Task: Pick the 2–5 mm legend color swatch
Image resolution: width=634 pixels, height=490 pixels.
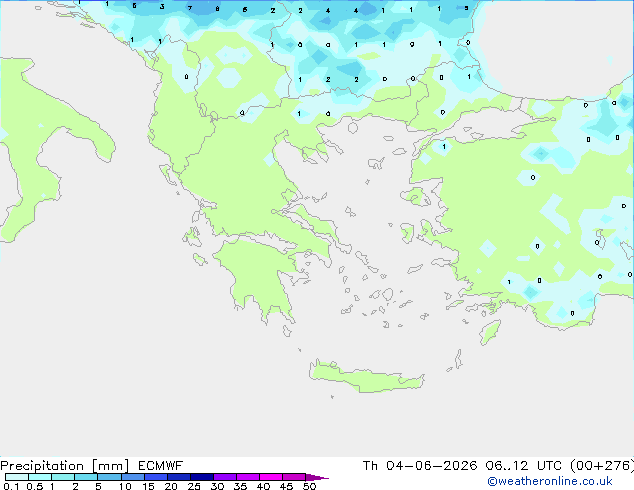Action: (86, 477)
